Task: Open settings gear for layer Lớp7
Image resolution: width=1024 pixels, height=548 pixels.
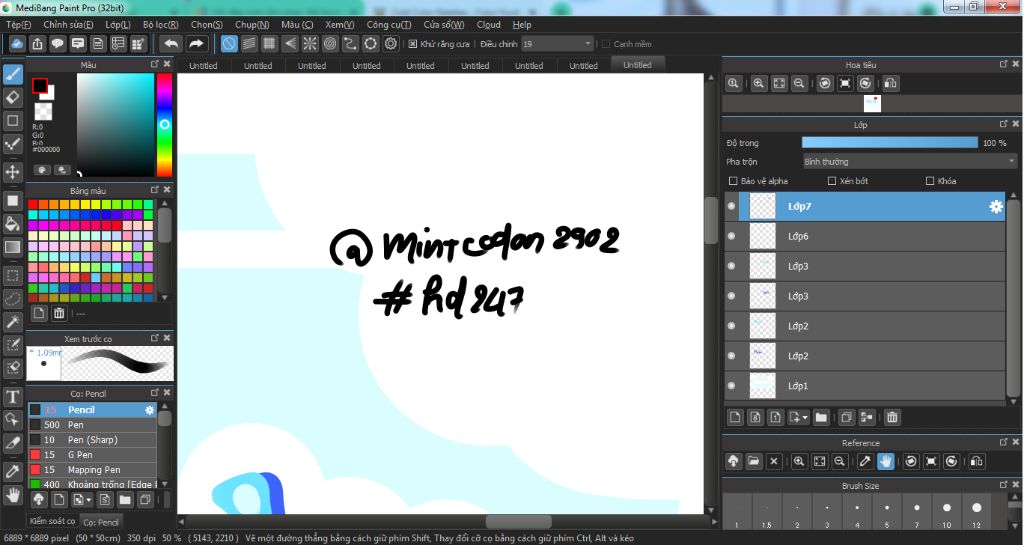Action: tap(995, 206)
